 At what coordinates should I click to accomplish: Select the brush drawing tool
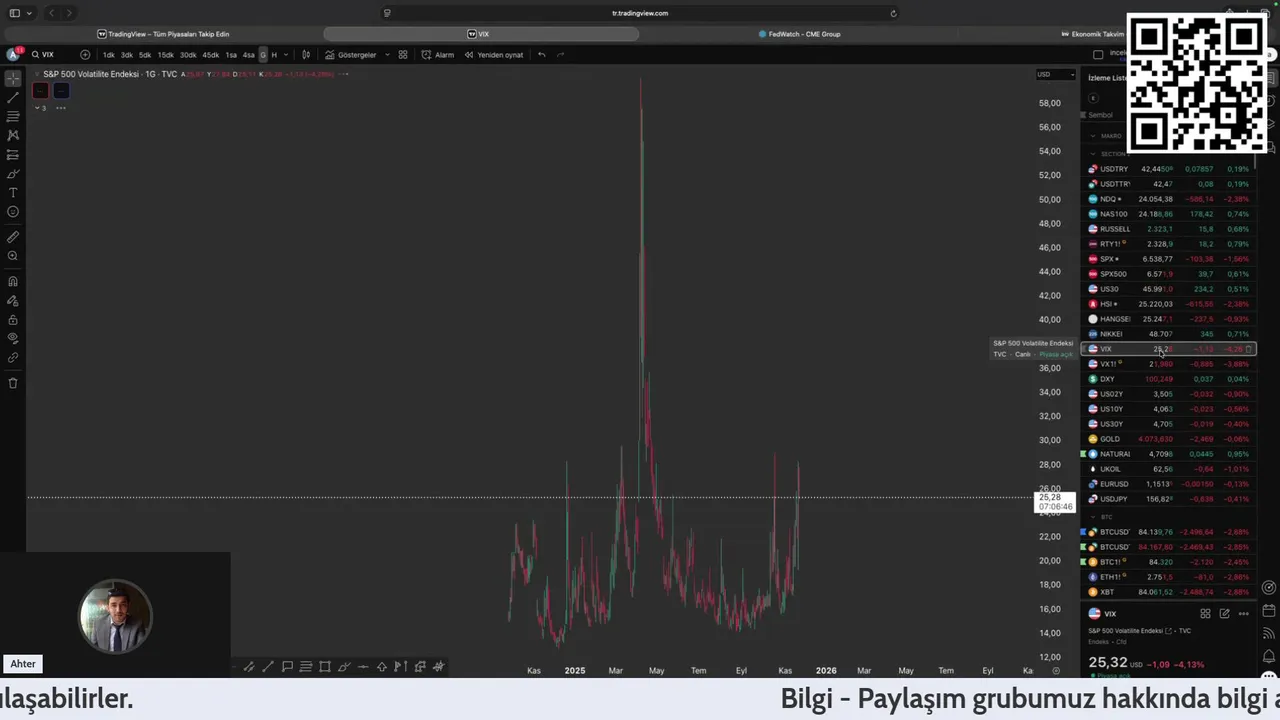coord(13,173)
